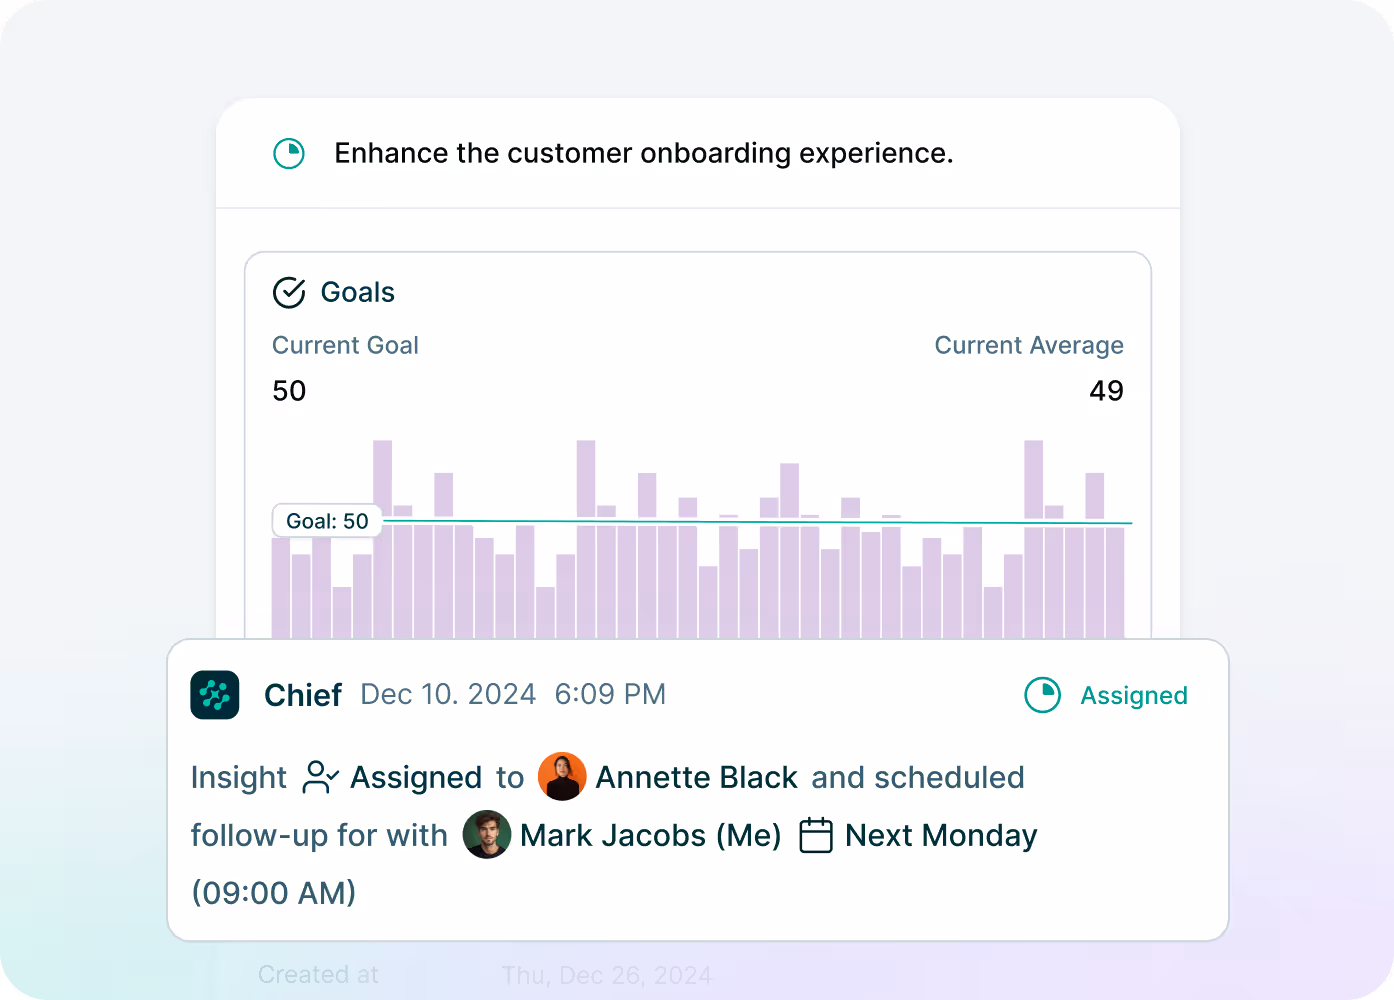1394x1000 pixels.
Task: Open Mark Jacobs' avatar
Action: 487,835
